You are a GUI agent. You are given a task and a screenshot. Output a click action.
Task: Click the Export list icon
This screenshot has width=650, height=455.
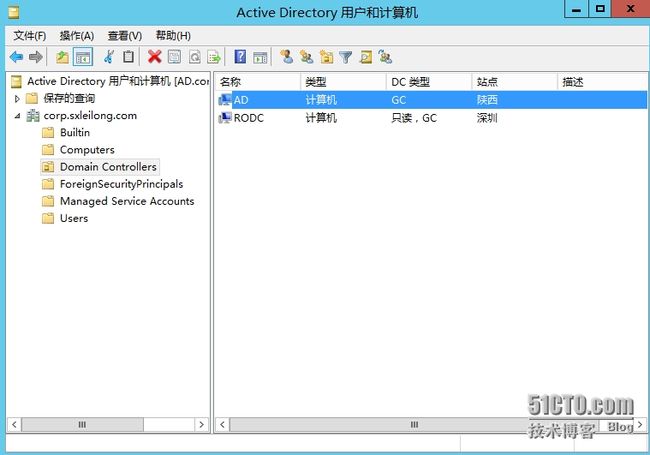pyautogui.click(x=214, y=57)
